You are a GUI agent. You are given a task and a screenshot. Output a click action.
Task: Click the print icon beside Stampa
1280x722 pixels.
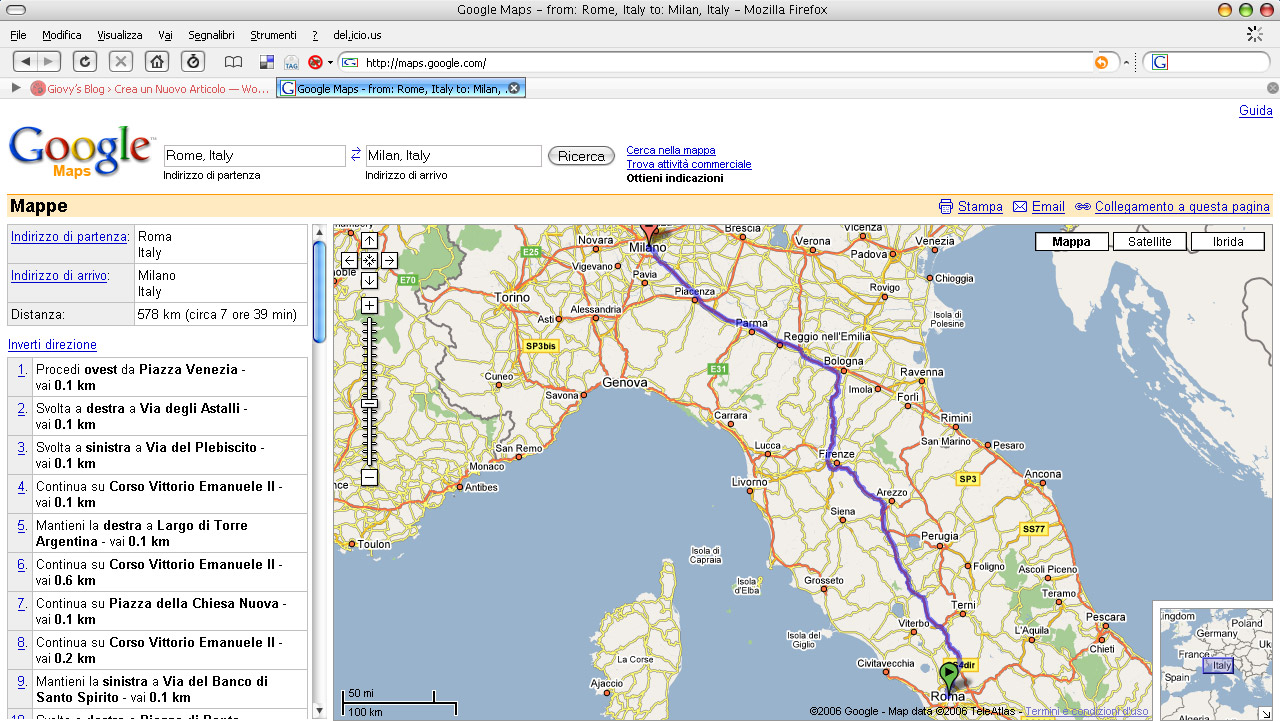coord(946,206)
